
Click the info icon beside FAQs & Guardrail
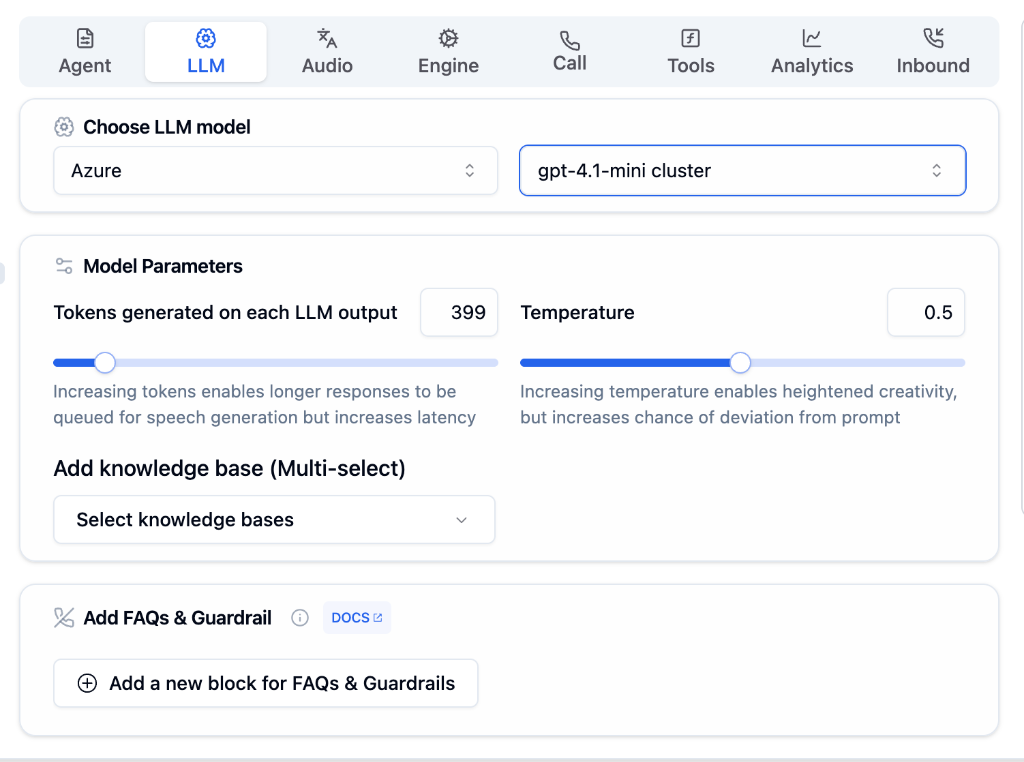point(299,618)
